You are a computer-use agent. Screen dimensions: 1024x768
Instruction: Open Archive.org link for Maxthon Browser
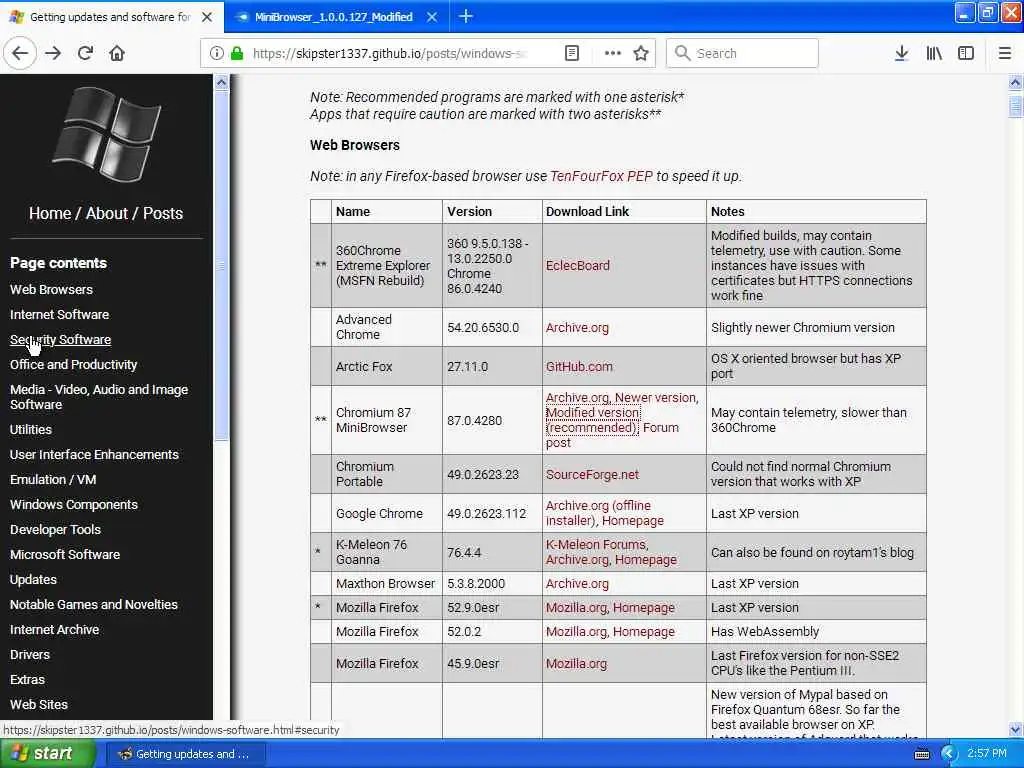click(x=577, y=583)
